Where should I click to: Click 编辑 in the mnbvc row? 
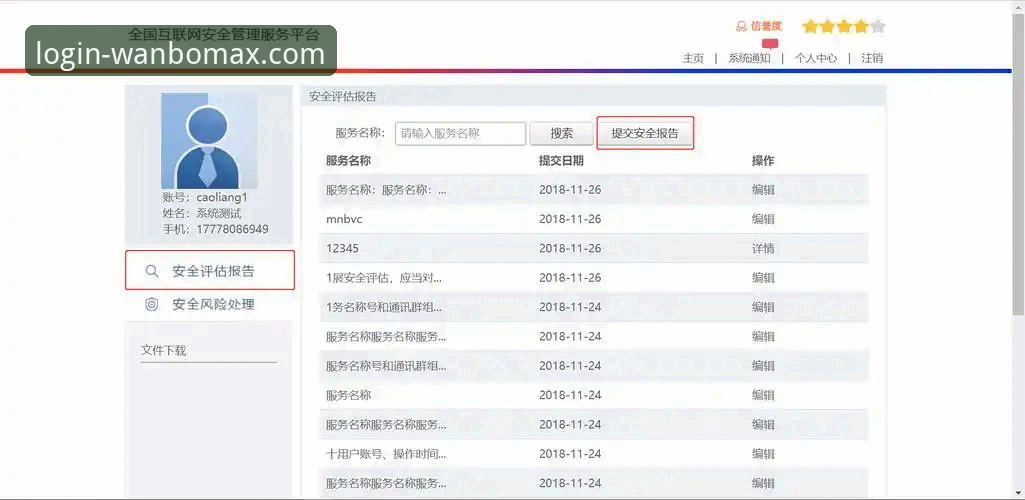pos(763,219)
